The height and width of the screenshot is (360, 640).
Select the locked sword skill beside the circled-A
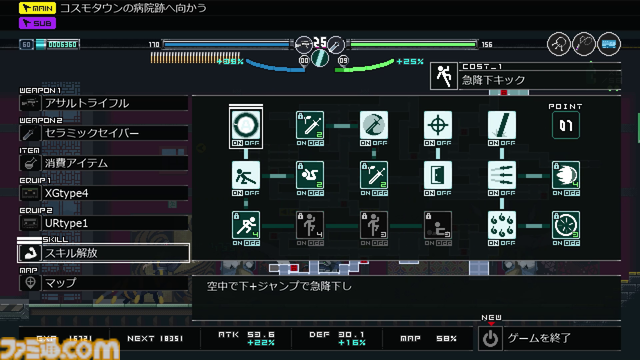[x=310, y=125]
